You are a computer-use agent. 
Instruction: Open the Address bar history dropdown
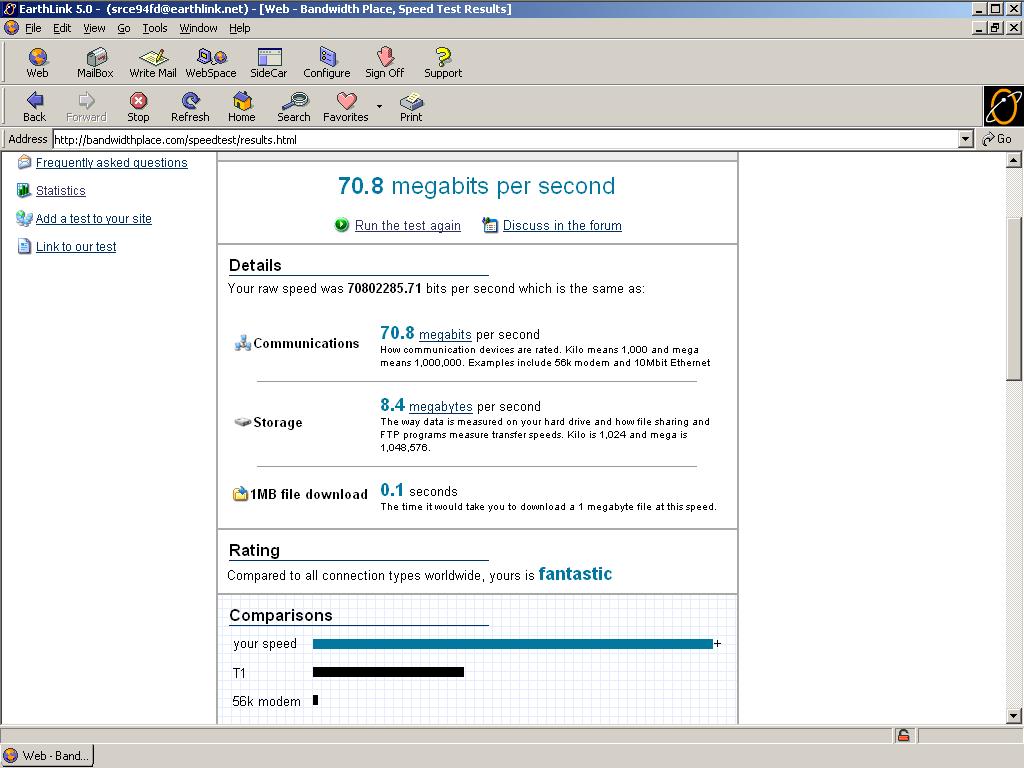pos(966,140)
